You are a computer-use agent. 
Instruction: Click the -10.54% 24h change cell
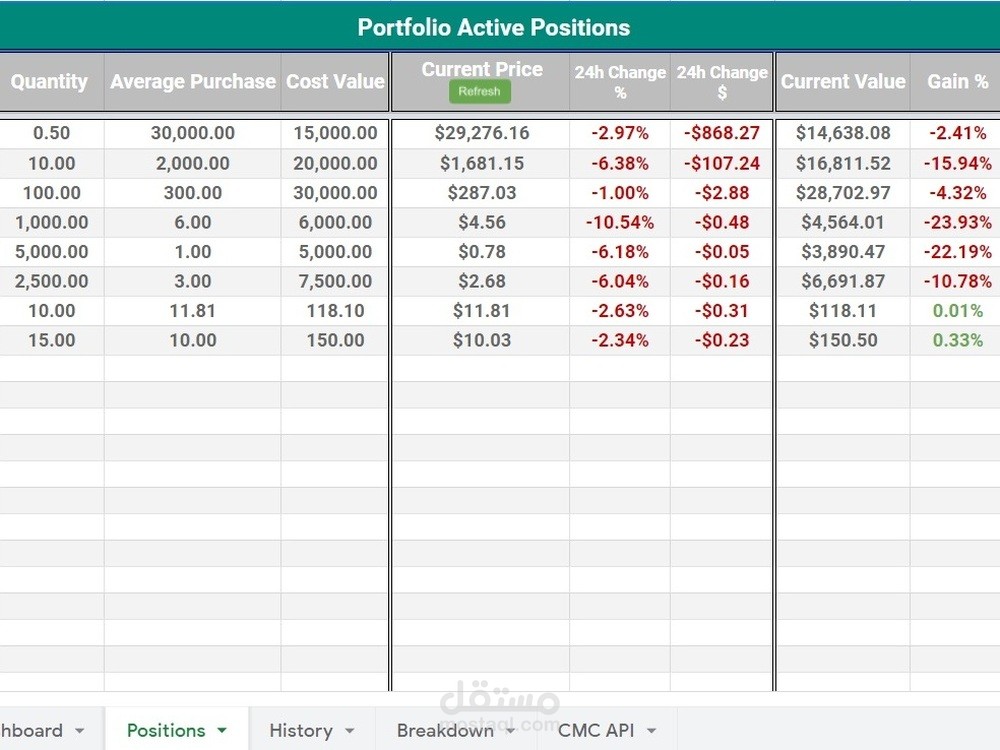point(620,222)
